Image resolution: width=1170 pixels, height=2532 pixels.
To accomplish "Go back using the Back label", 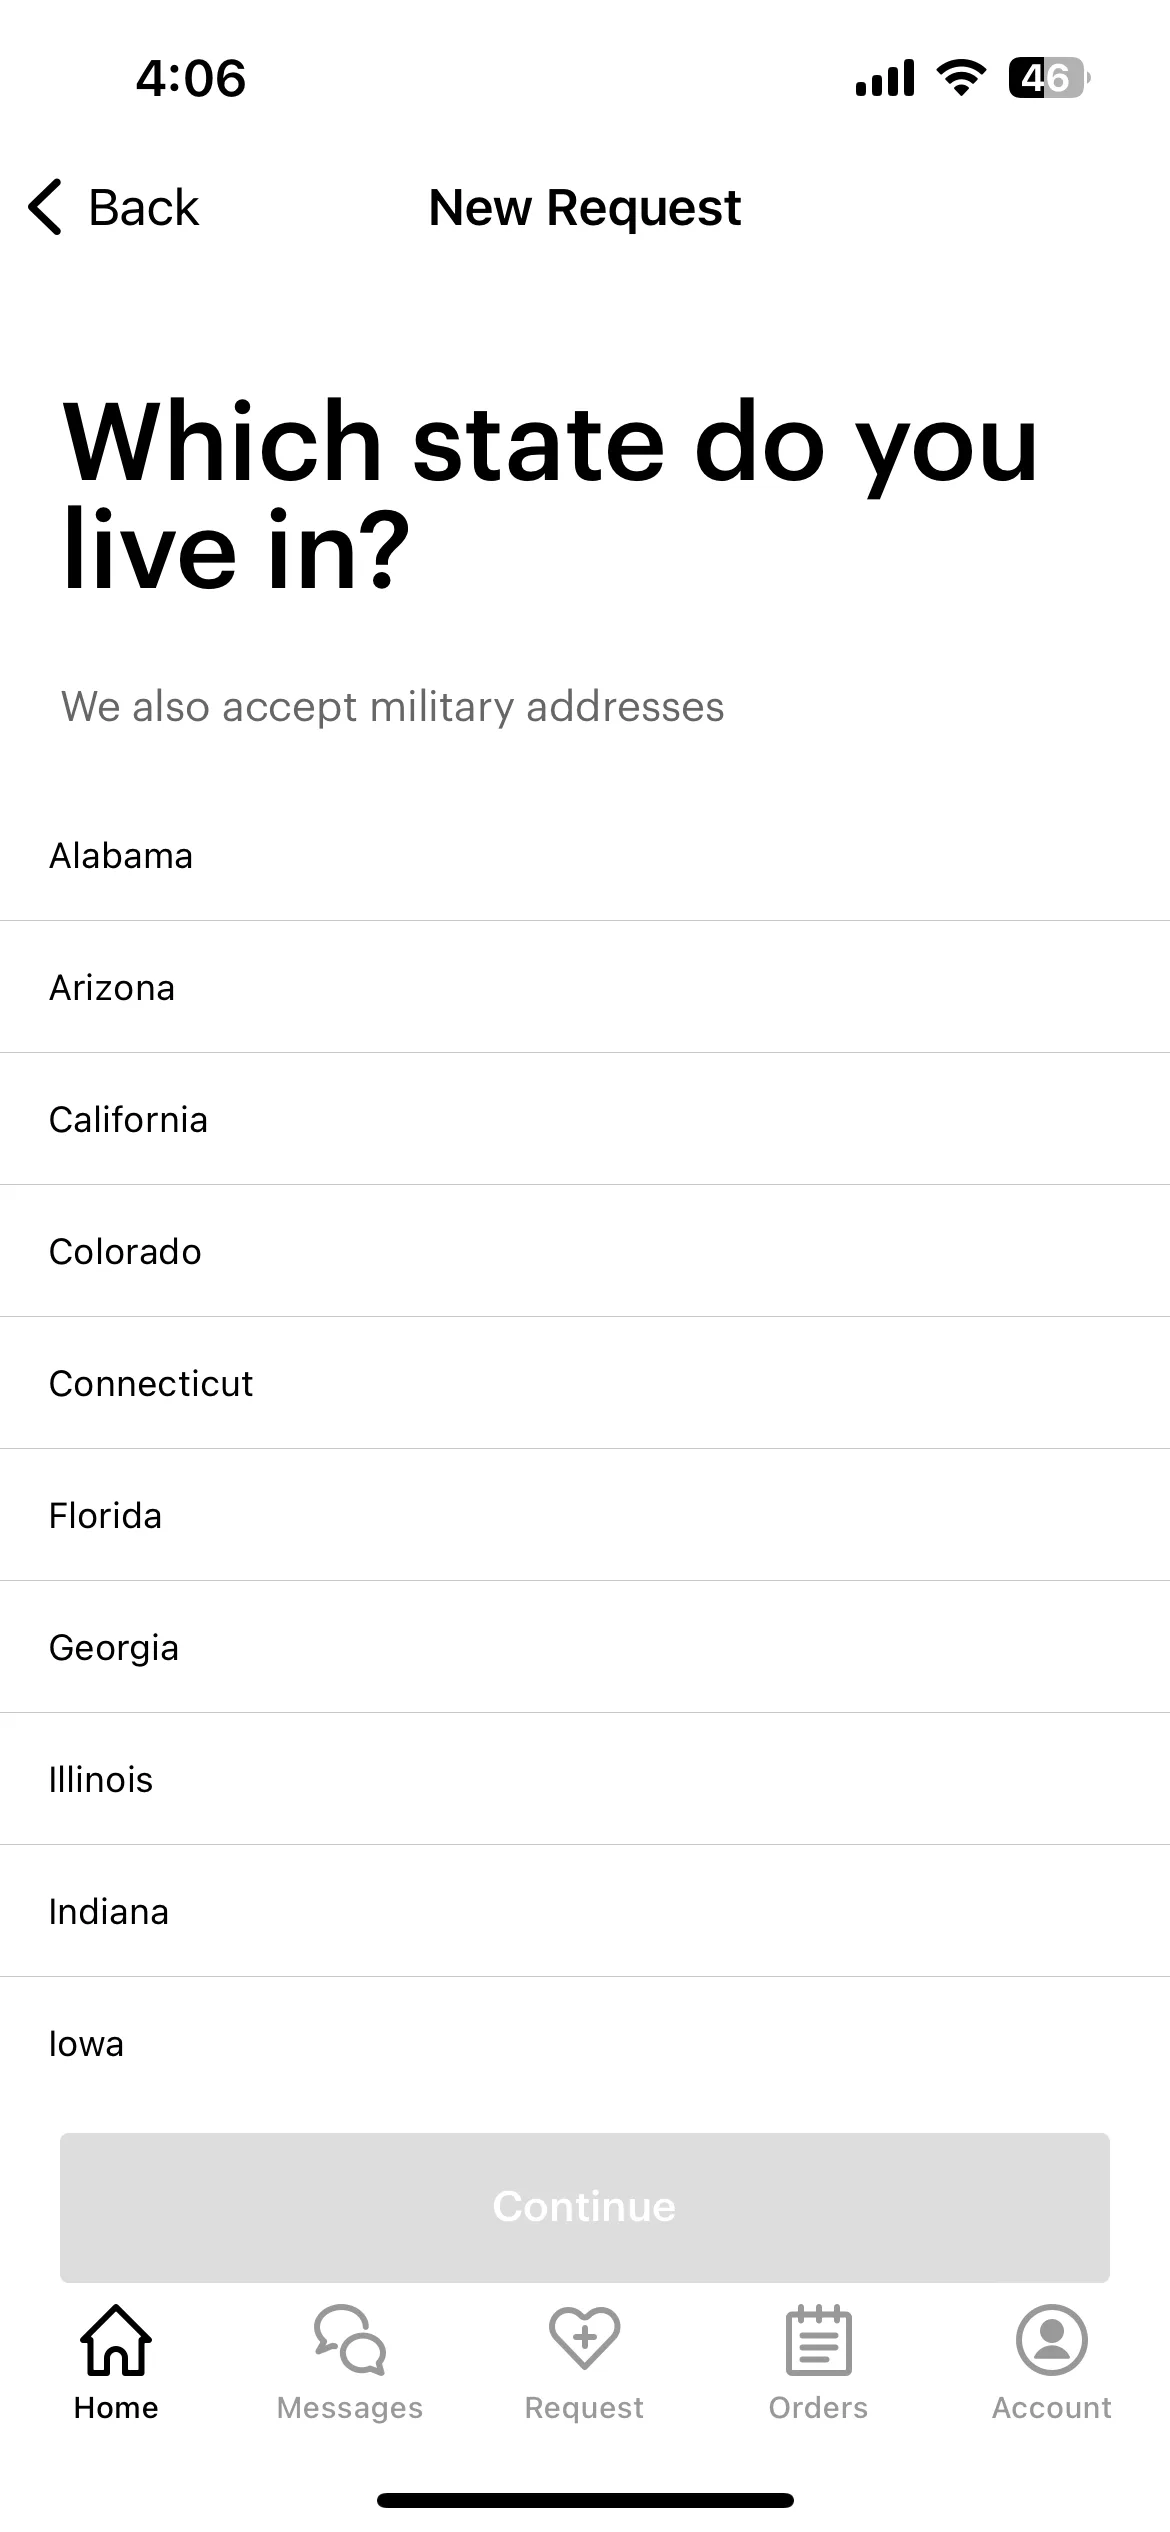I will click(144, 208).
